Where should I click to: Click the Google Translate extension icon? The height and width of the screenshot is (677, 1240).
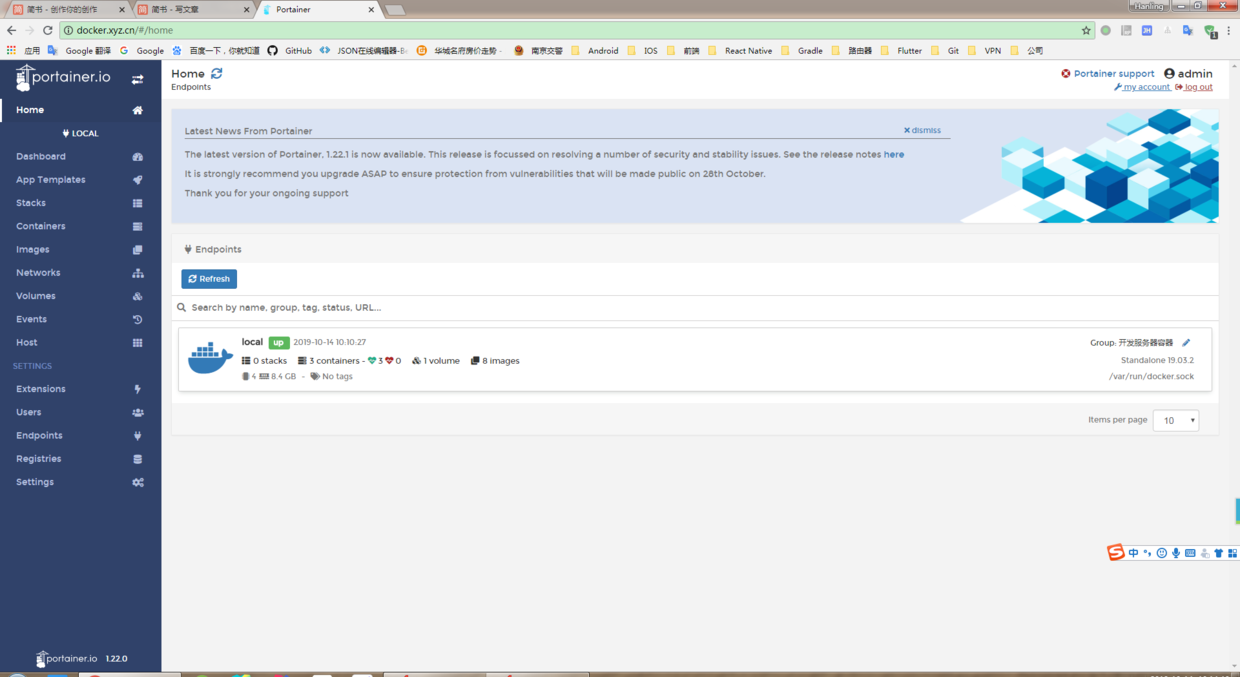point(1187,30)
